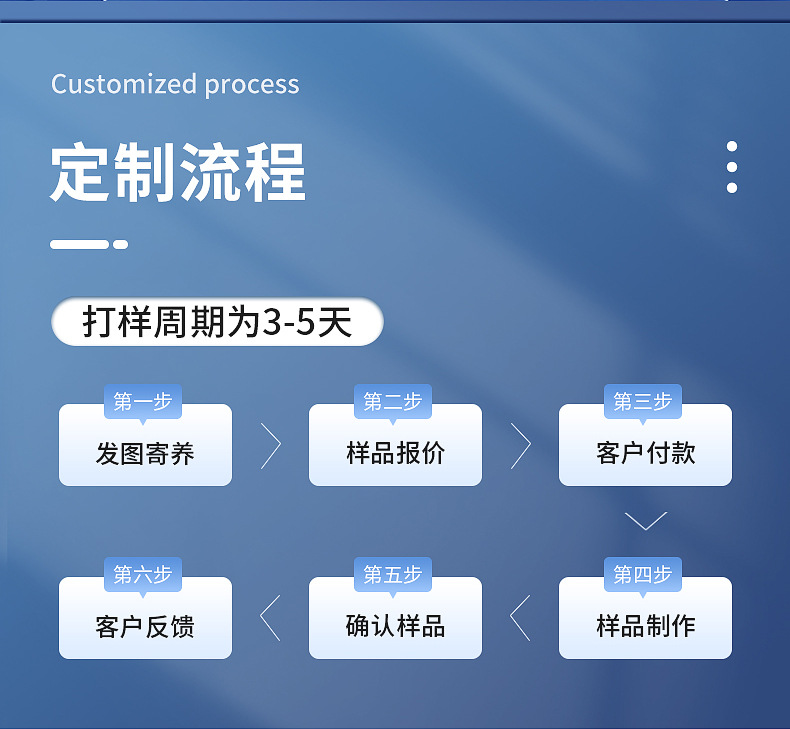The width and height of the screenshot is (790, 729).
Task: Click left arrow between 确认样品 and 客户反馈
Action: [x=270, y=618]
